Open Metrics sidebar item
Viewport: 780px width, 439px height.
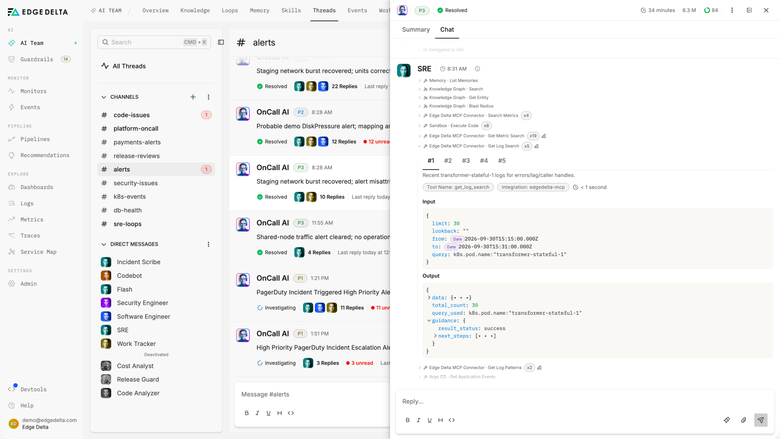(x=31, y=219)
